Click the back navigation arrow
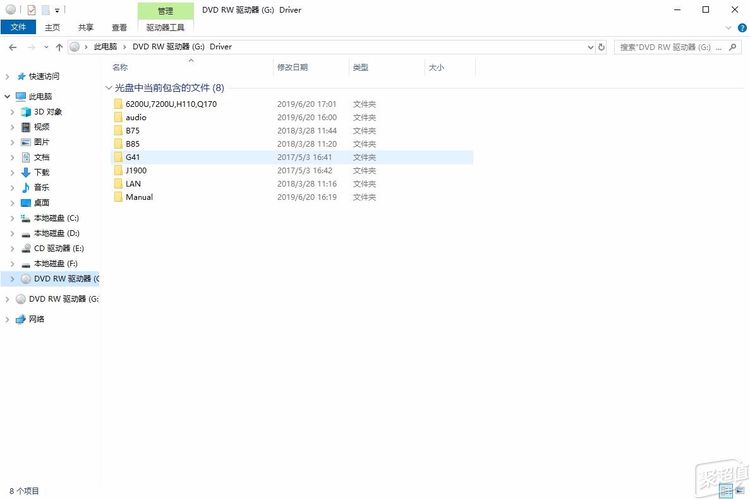The width and height of the screenshot is (750, 499). [13, 47]
